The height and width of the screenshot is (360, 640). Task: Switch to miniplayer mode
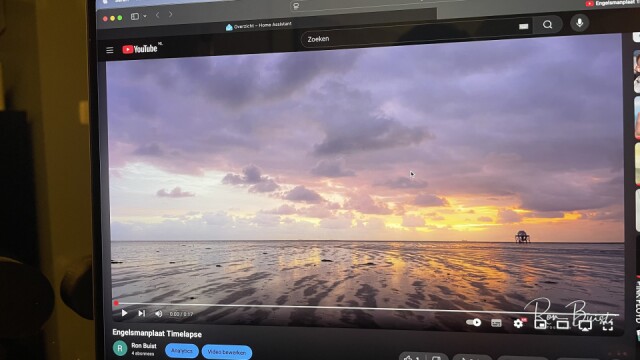tap(540, 324)
